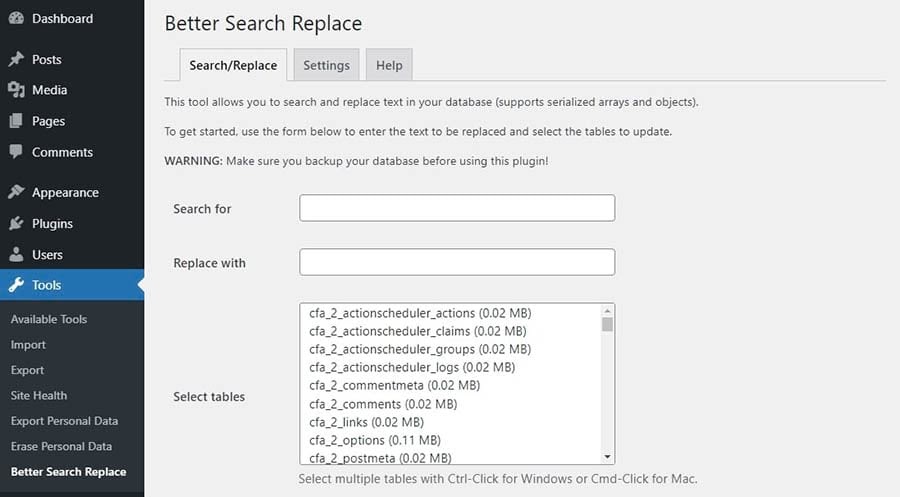Image resolution: width=900 pixels, height=497 pixels.
Task: Click the Media library icon
Action: (16, 90)
